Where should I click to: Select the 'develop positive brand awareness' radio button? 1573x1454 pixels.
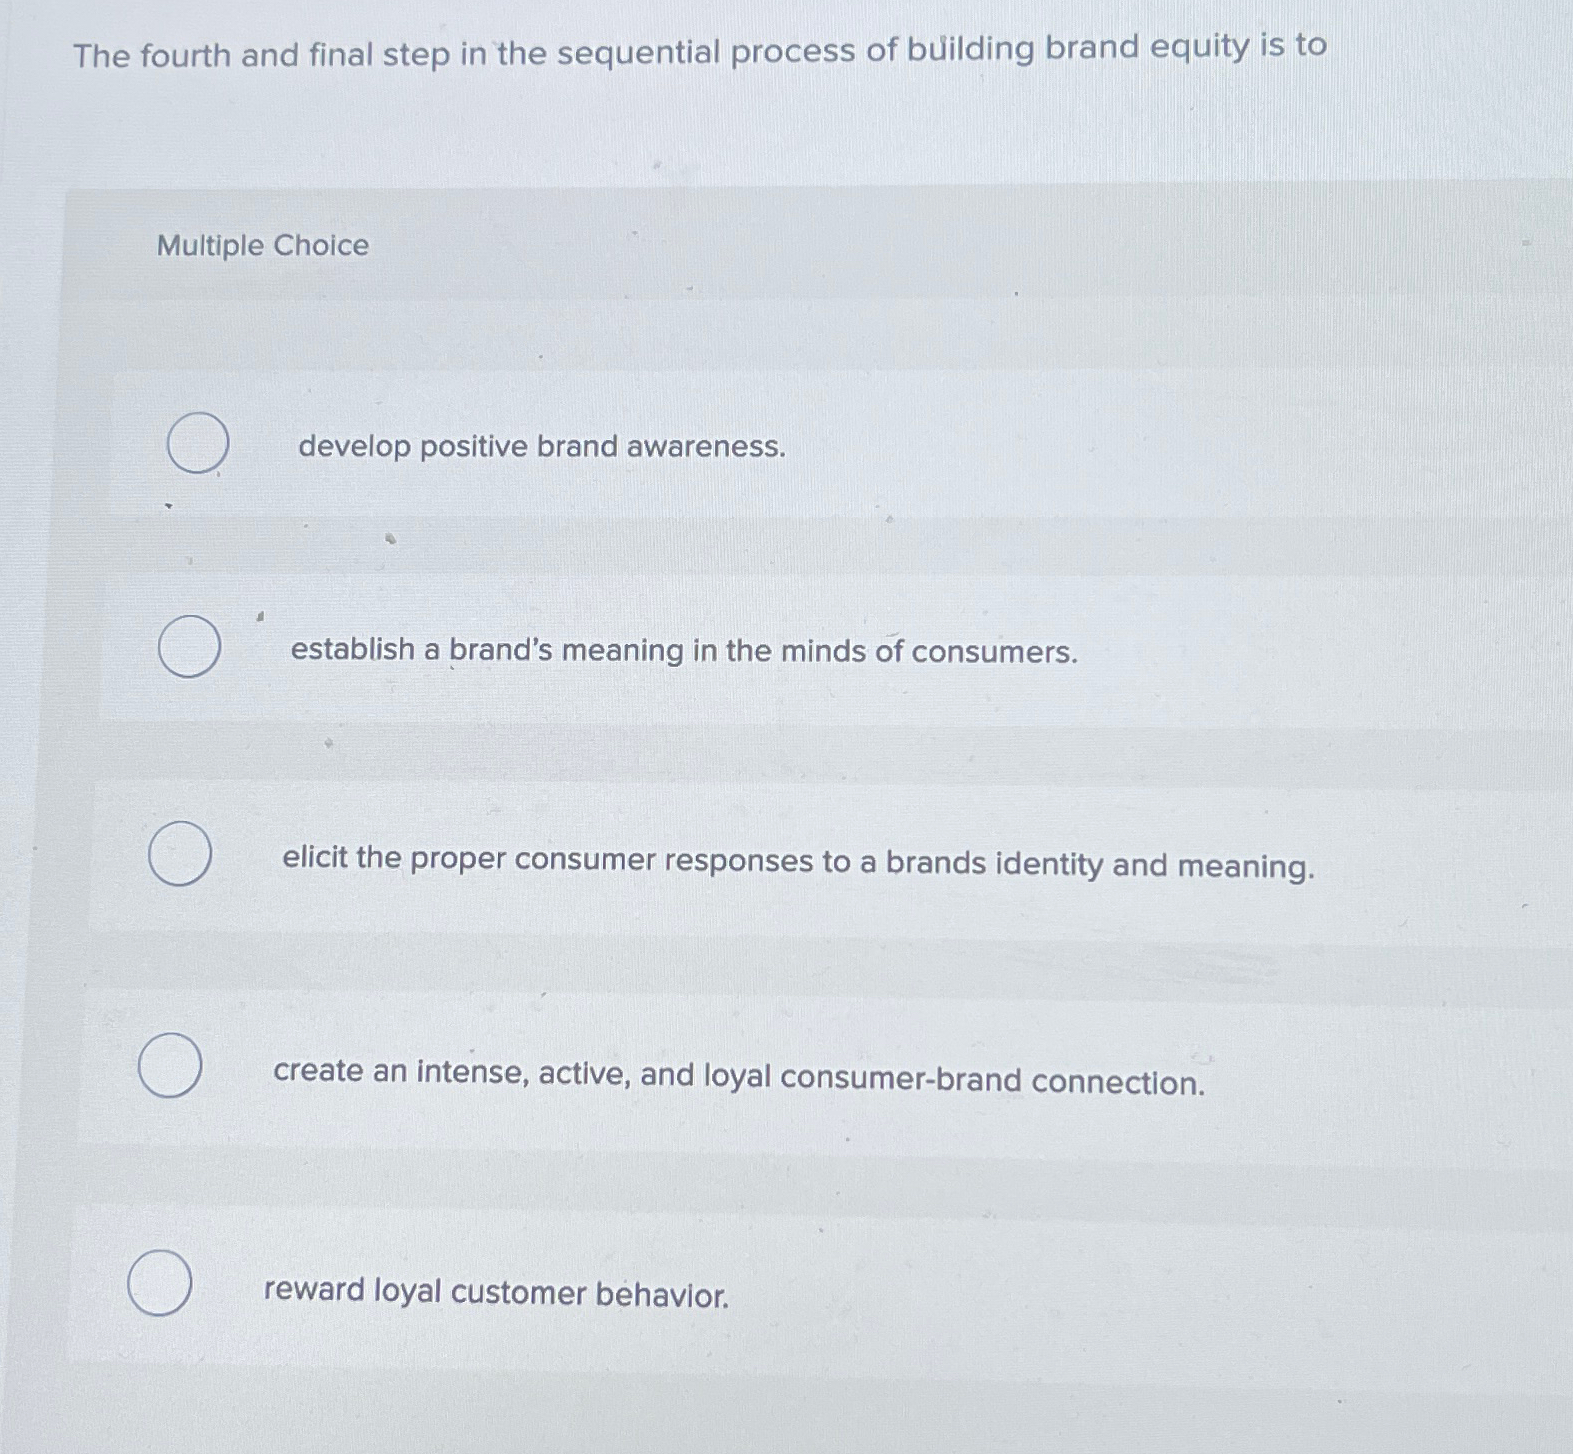[197, 442]
